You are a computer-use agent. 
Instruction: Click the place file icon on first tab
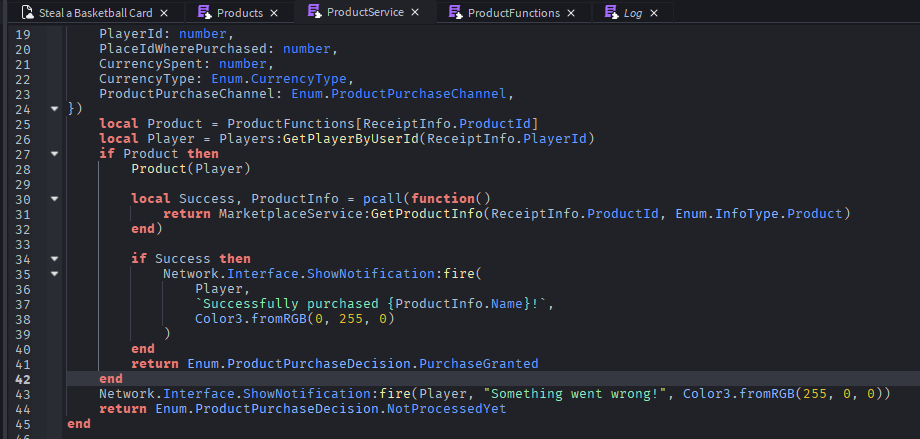tap(28, 12)
